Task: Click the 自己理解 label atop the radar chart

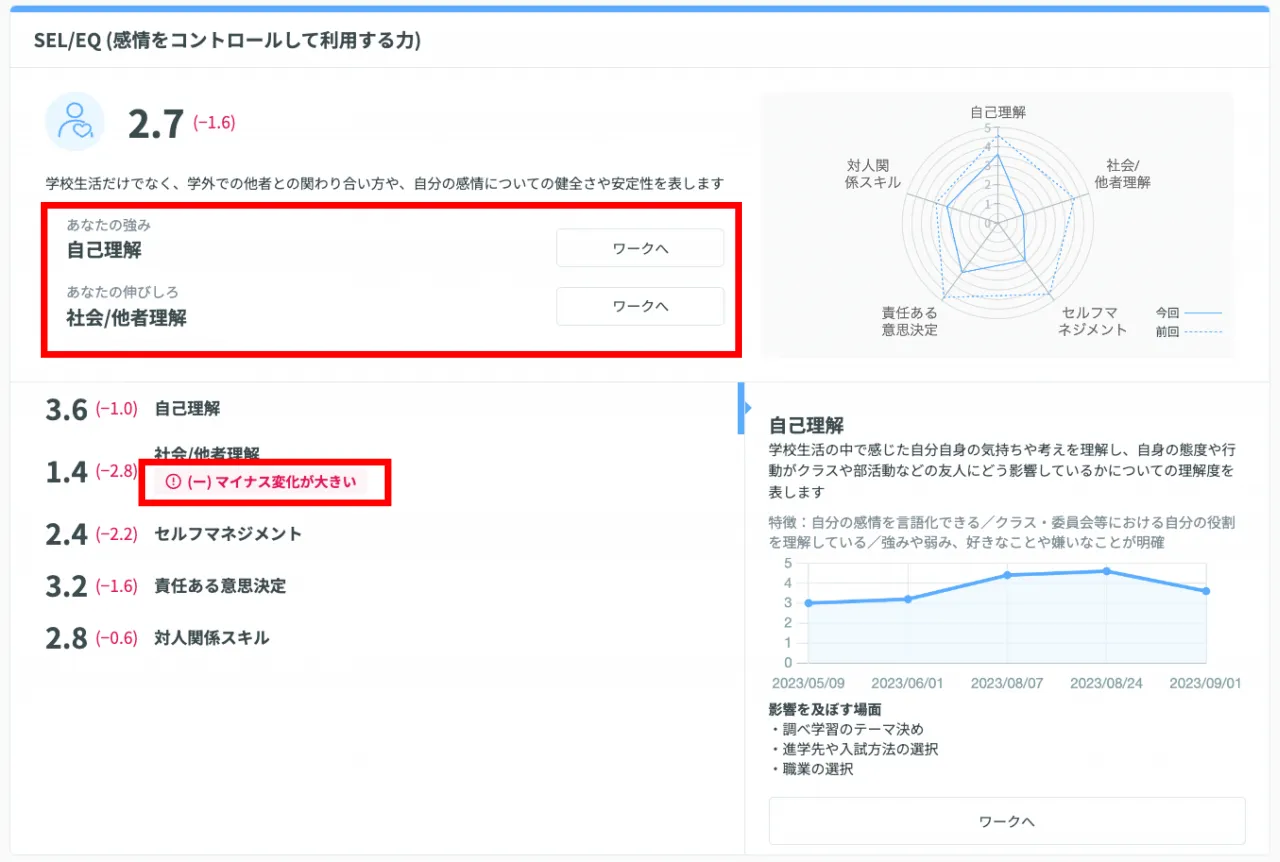Action: tap(998, 112)
